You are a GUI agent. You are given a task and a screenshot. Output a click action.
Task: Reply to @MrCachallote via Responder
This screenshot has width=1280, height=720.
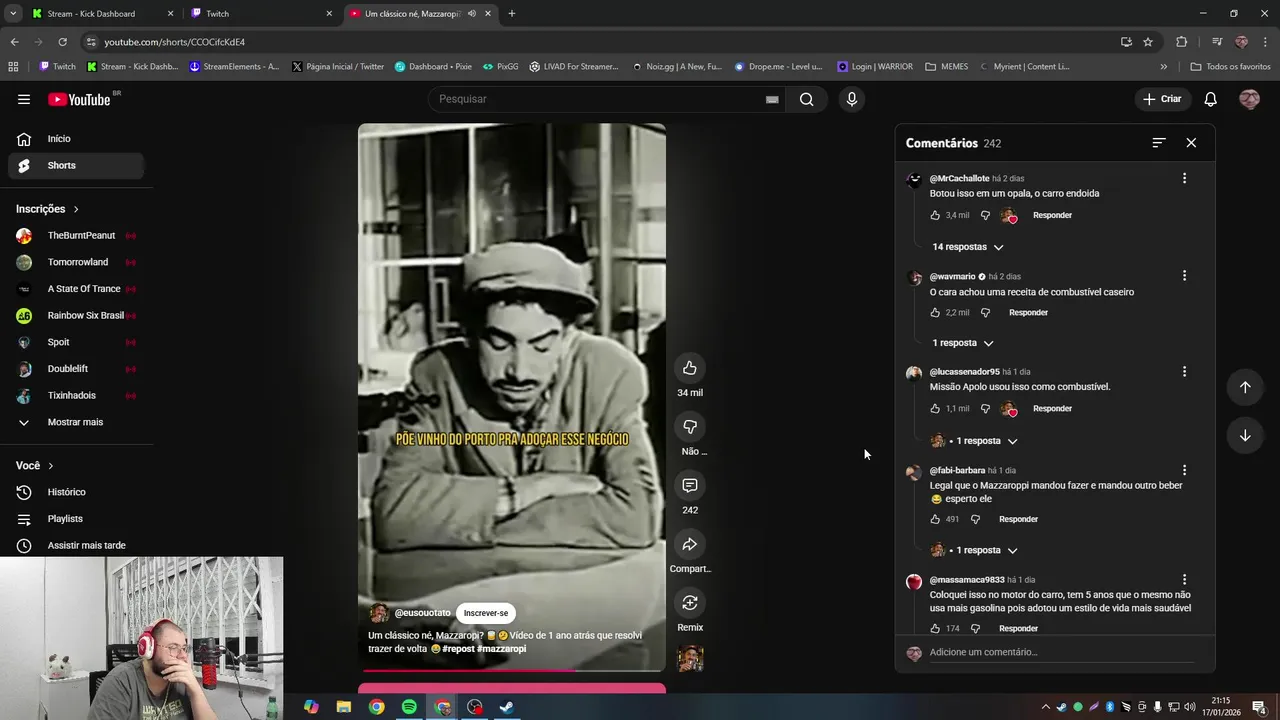tap(1052, 215)
